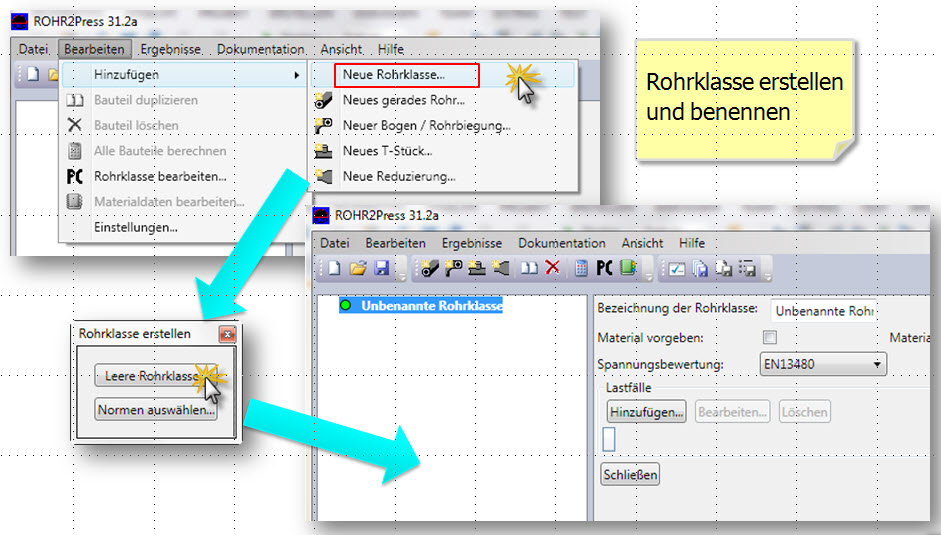Toggle small checkbox in Lastfälle list

click(609, 439)
